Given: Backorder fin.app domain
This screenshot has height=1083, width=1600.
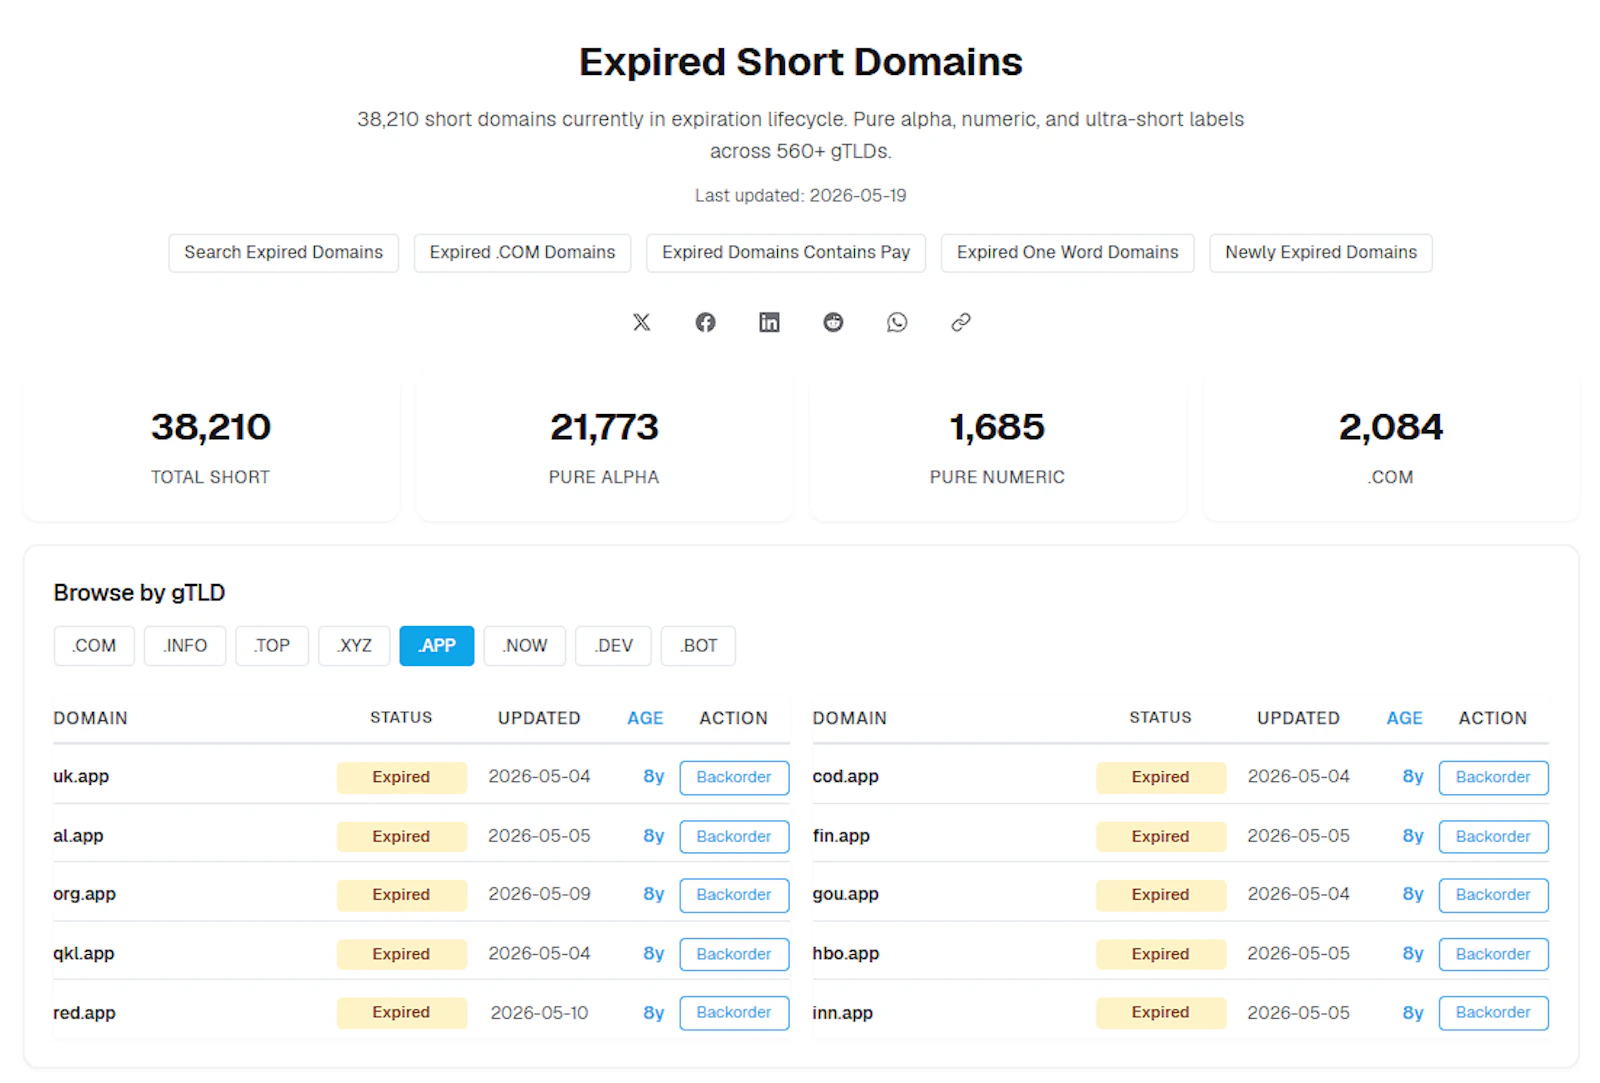Looking at the screenshot, I should [1493, 836].
